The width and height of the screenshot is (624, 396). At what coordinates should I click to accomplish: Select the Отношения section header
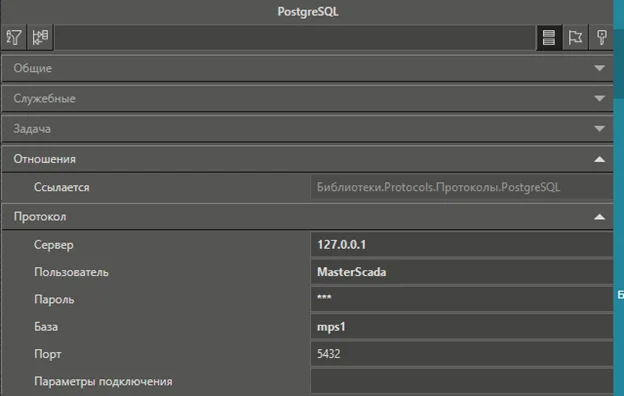(x=307, y=159)
